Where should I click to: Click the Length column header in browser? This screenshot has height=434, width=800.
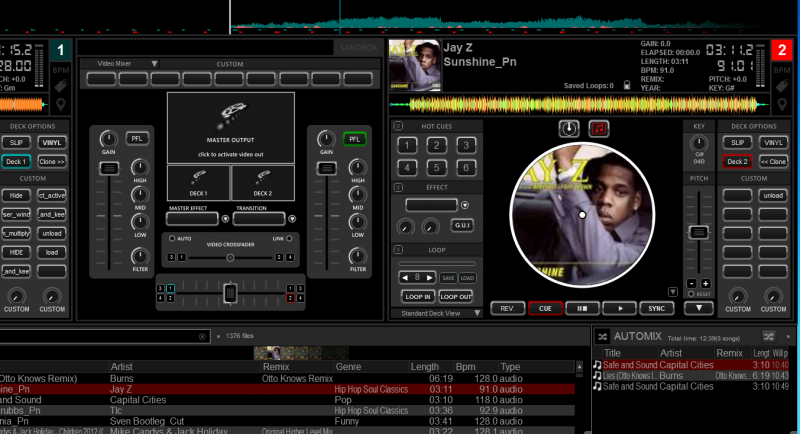(424, 367)
